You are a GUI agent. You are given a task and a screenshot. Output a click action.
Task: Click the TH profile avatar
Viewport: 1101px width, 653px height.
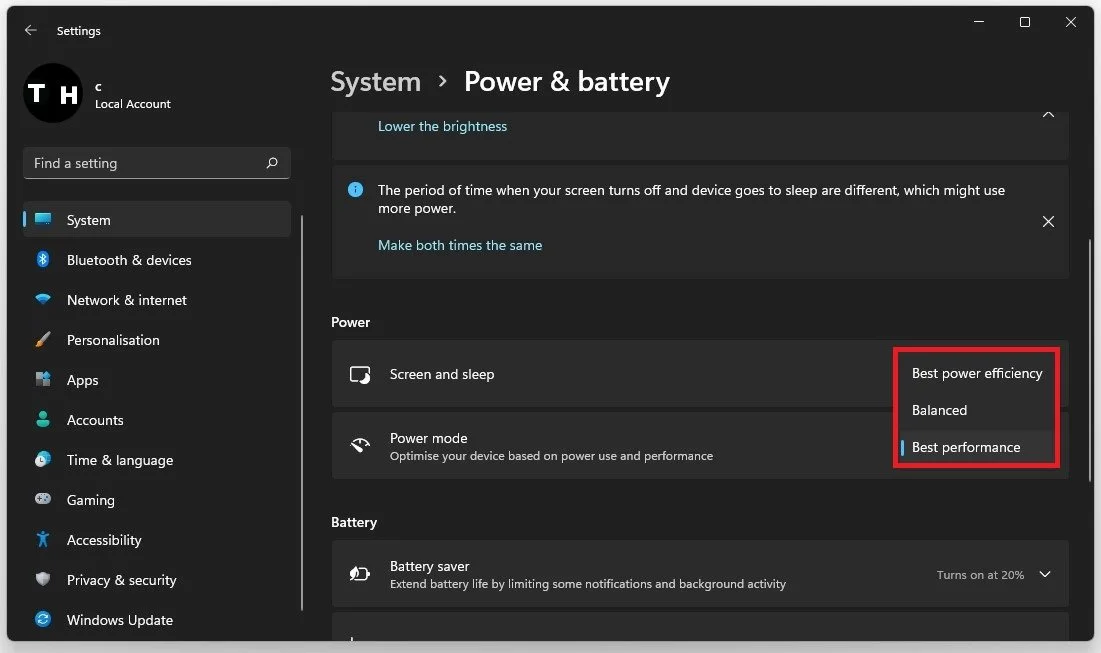(53, 93)
